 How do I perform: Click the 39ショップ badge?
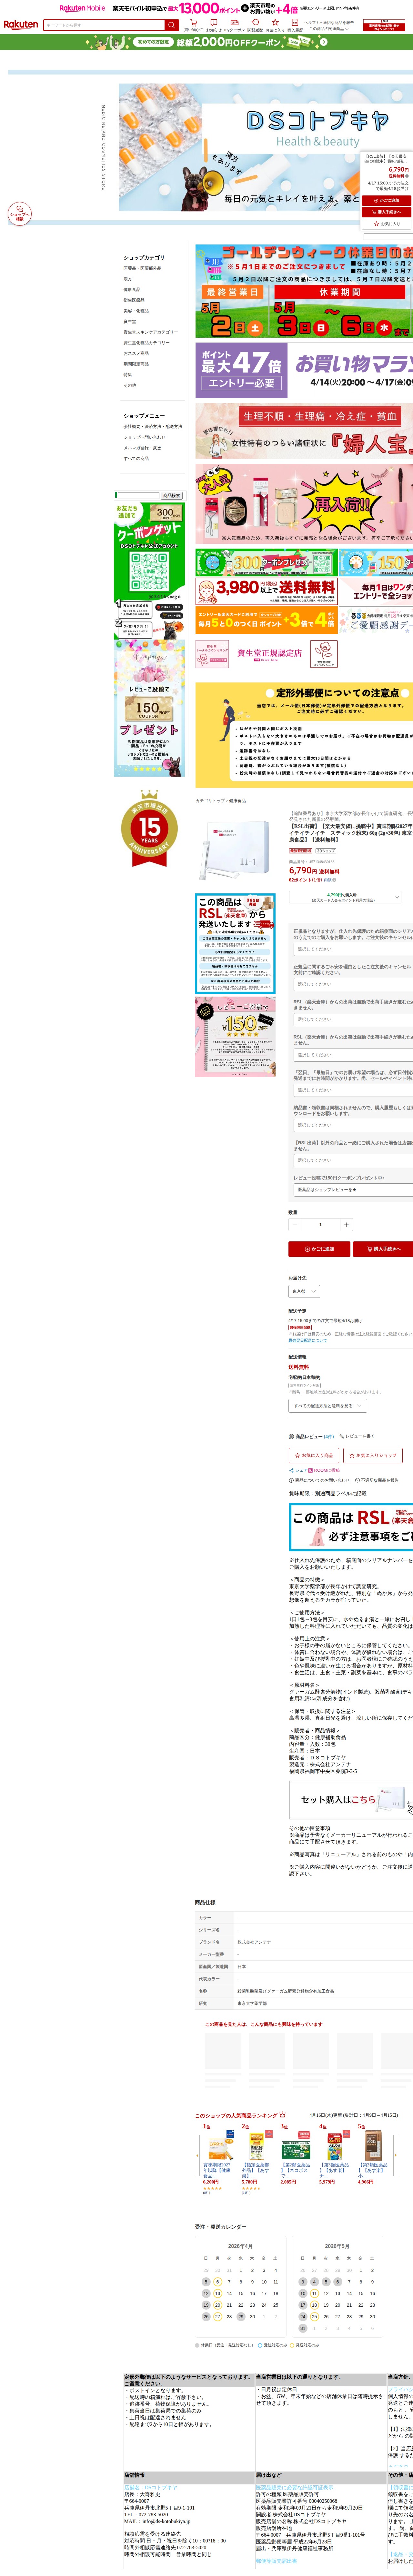coord(326,851)
